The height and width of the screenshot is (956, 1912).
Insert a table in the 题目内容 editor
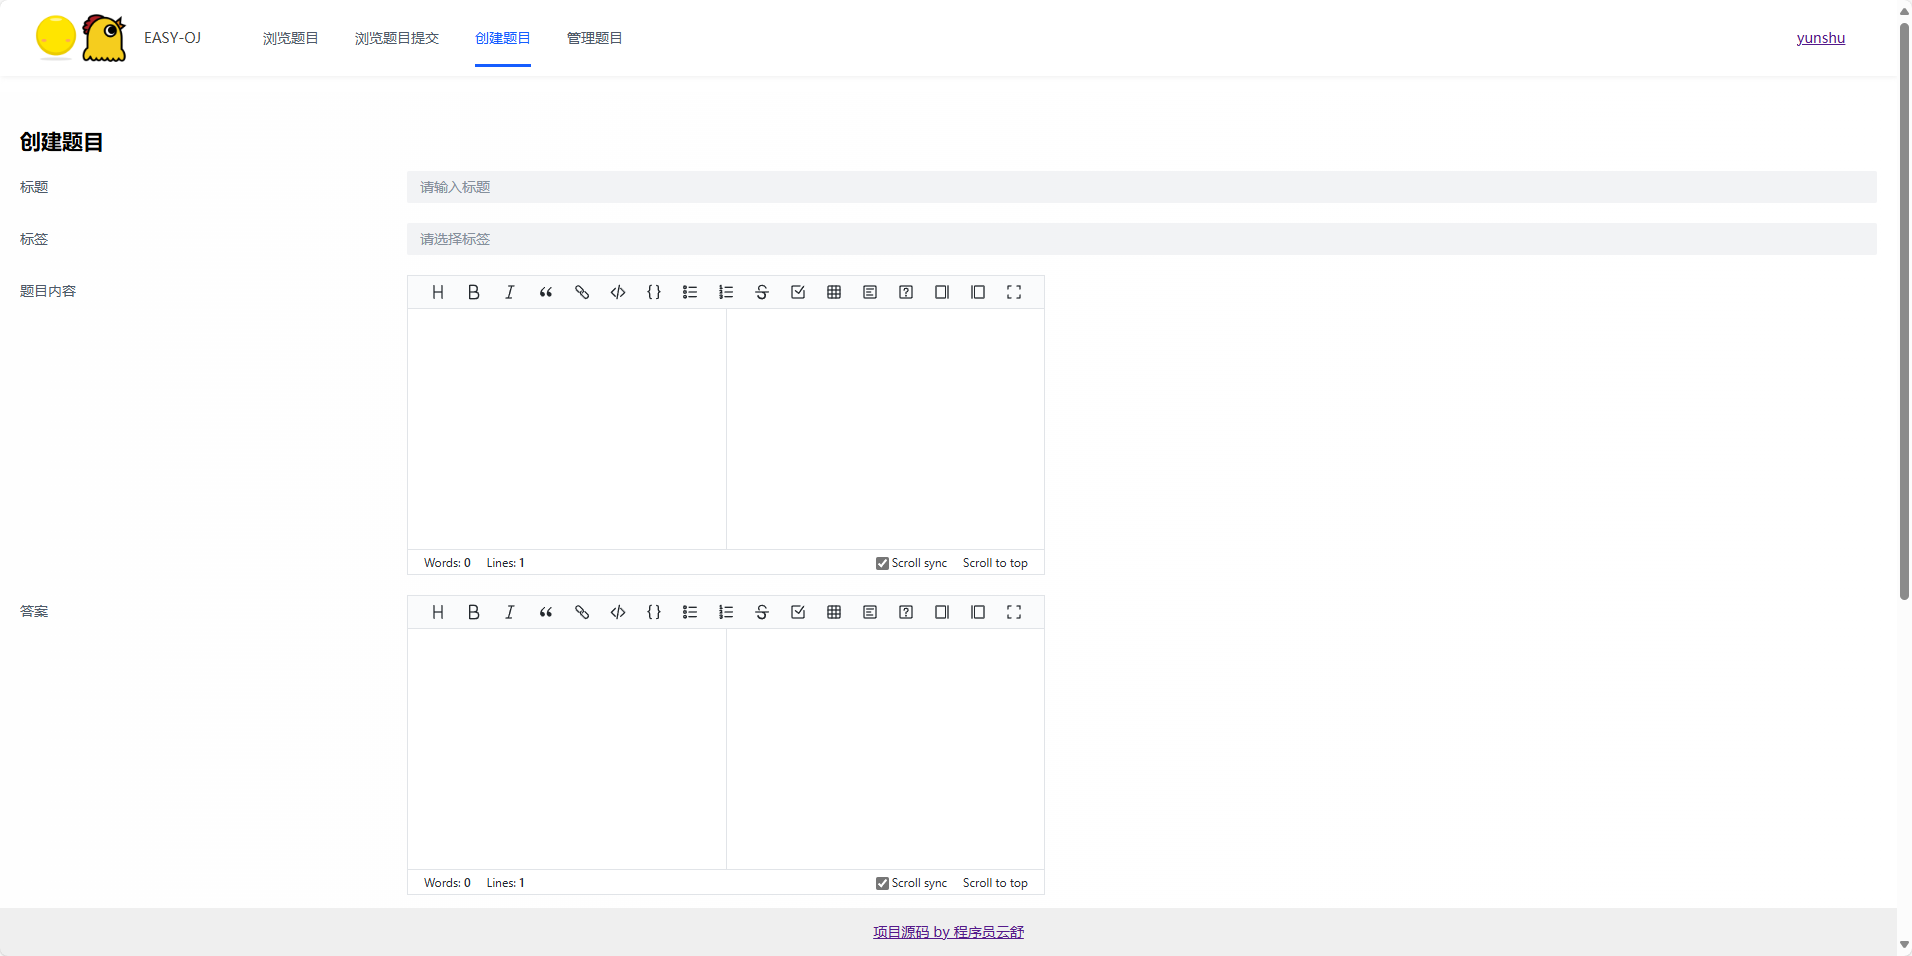tap(833, 292)
